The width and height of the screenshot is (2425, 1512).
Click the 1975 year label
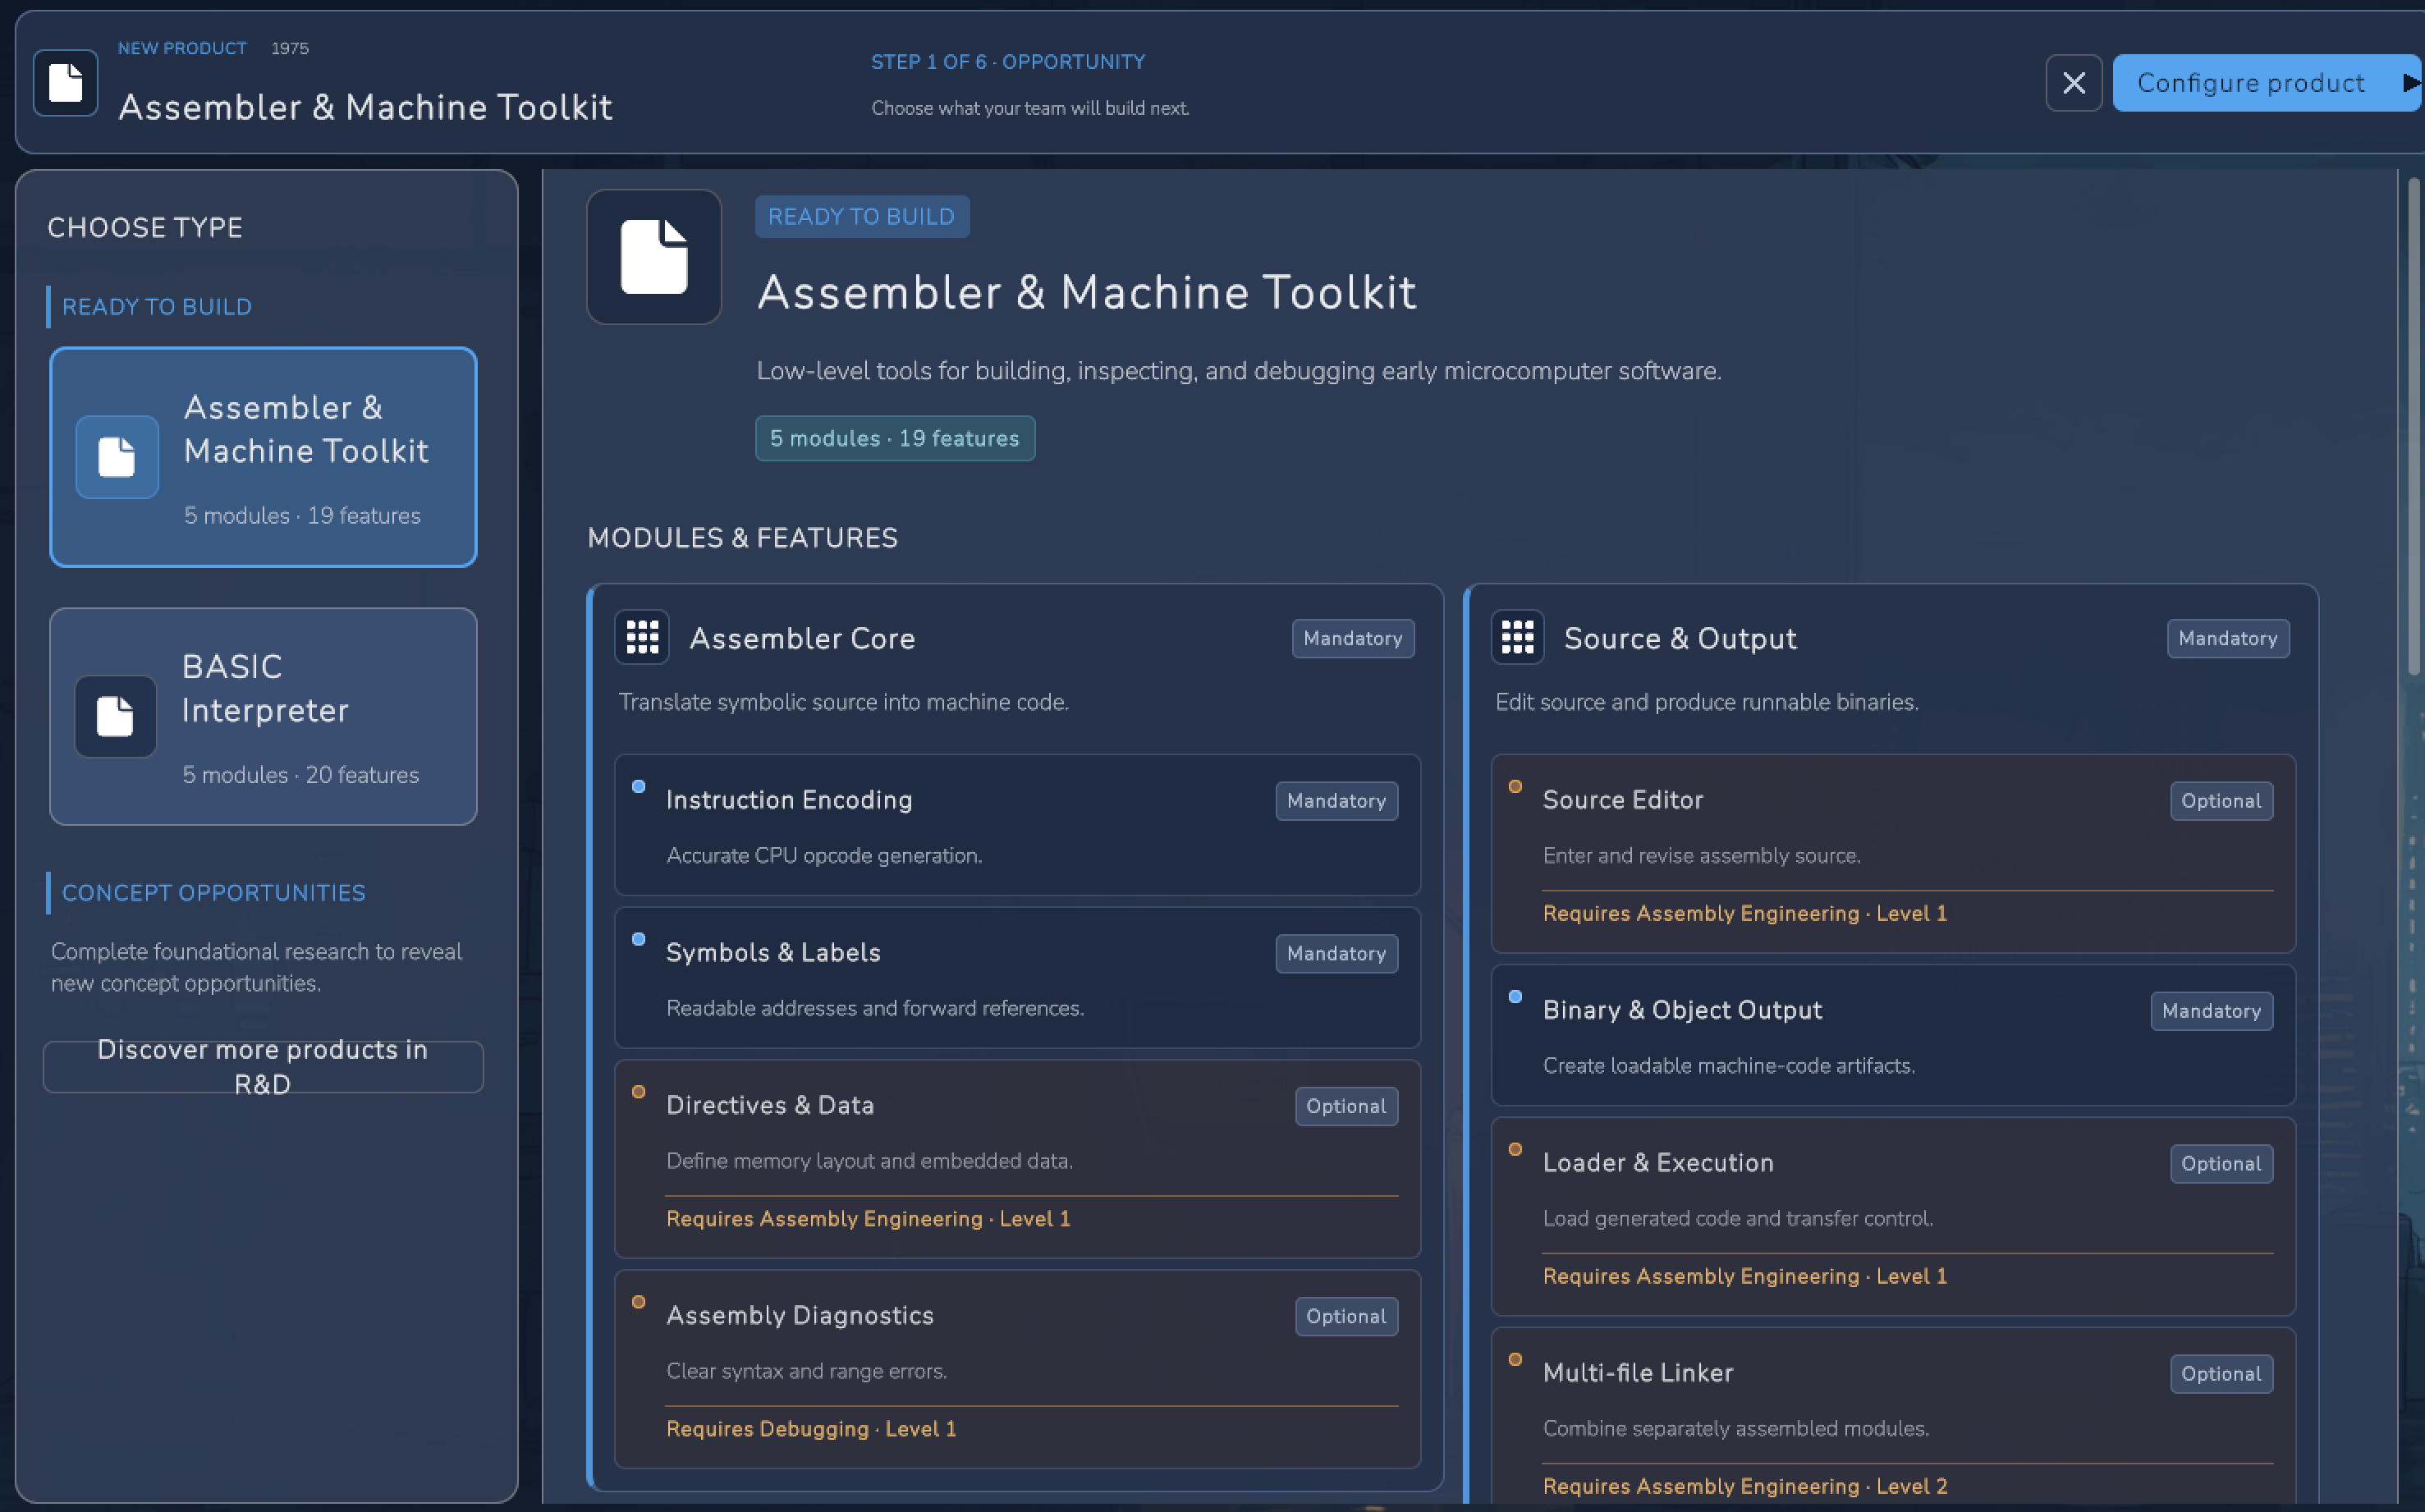click(290, 48)
